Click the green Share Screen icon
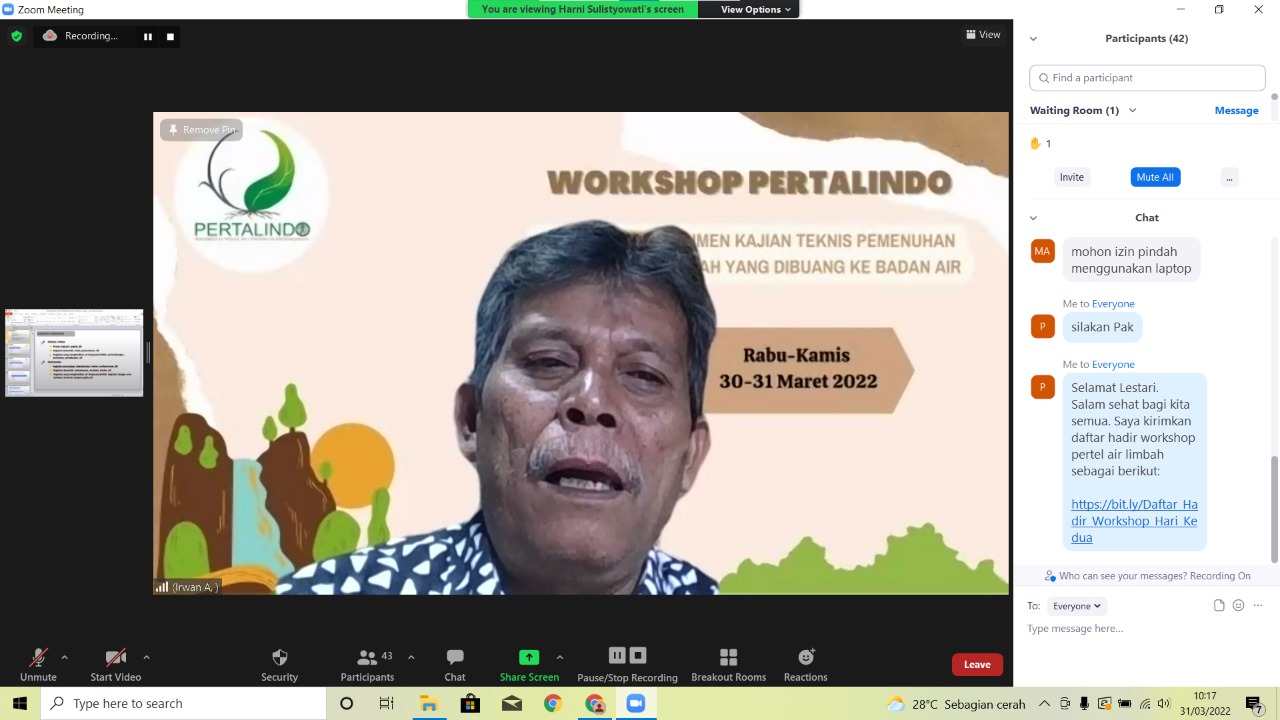Image resolution: width=1280 pixels, height=720 pixels. [529, 657]
